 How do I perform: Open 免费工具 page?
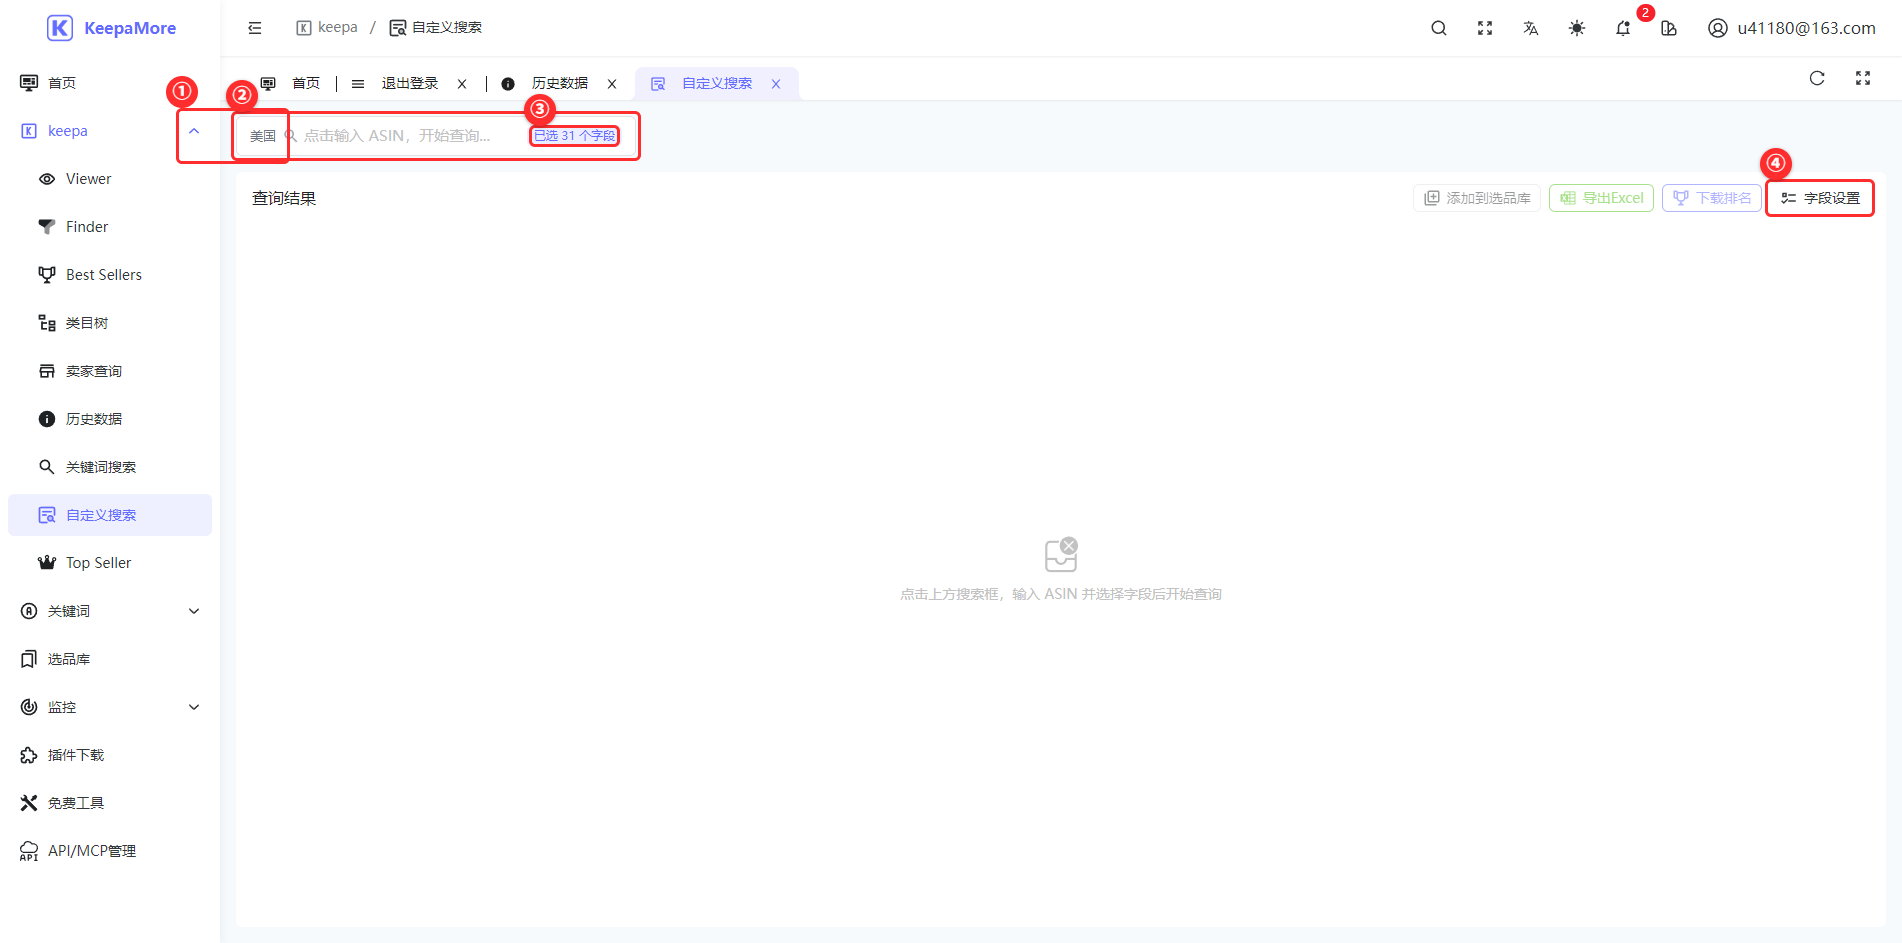[110, 803]
